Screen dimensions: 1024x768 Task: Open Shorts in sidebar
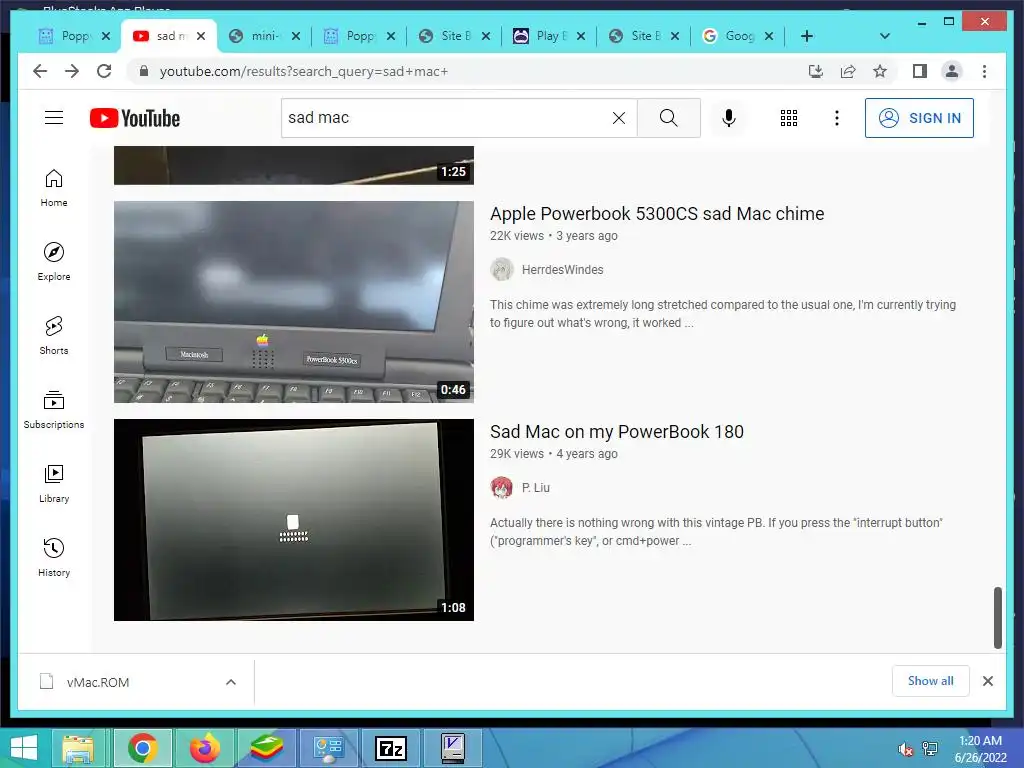click(x=54, y=336)
